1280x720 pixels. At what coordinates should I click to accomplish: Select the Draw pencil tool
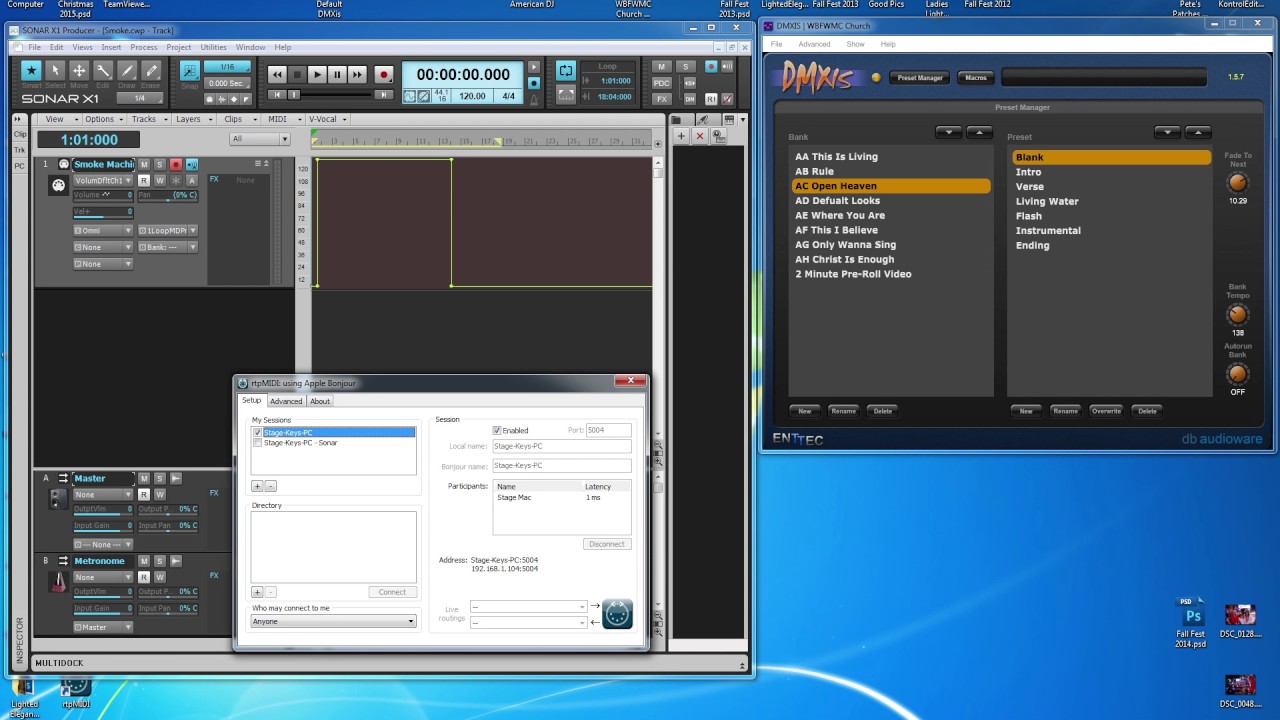click(x=127, y=70)
